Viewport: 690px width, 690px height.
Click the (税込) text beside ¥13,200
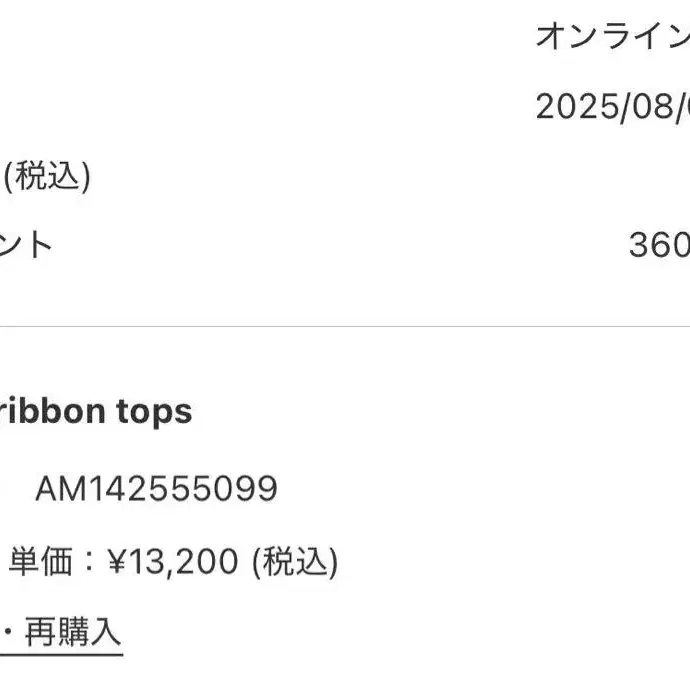click(295, 562)
